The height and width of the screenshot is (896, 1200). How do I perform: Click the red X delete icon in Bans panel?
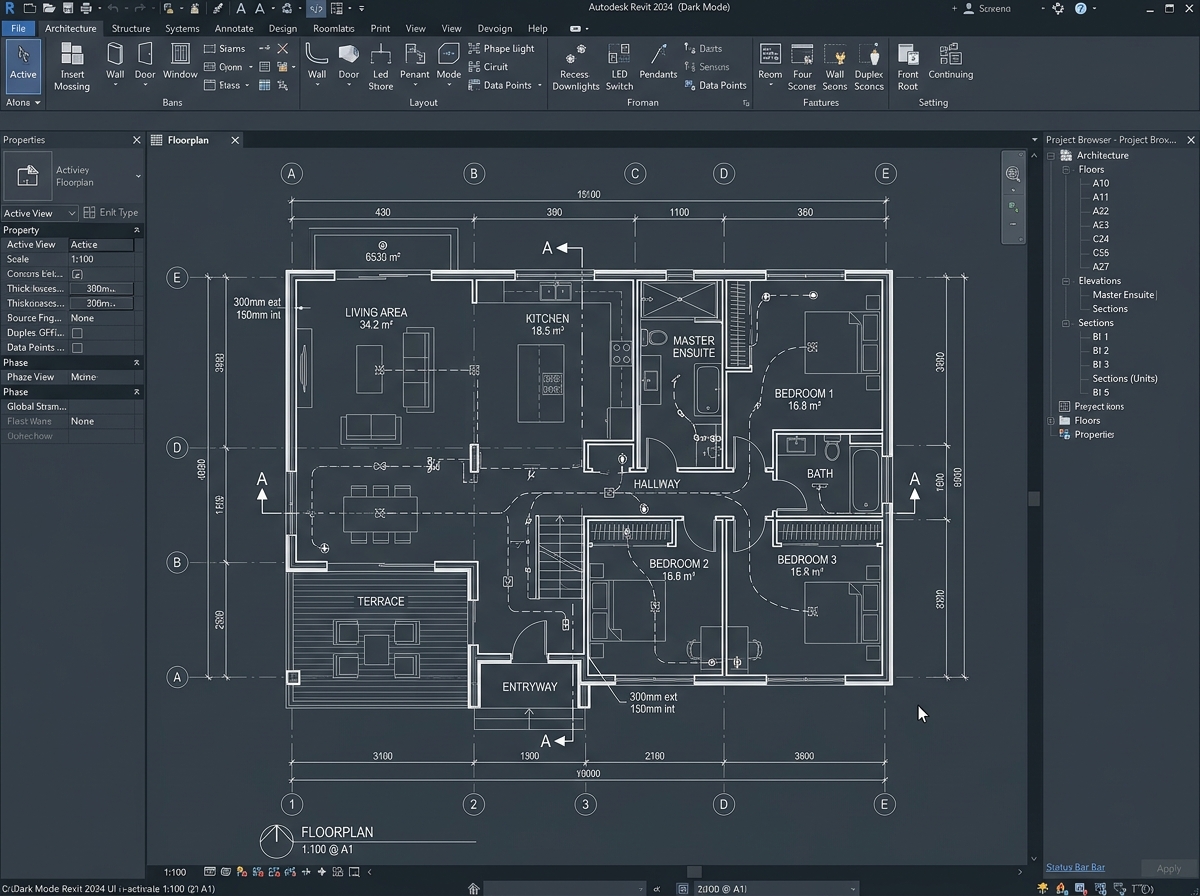pos(282,49)
